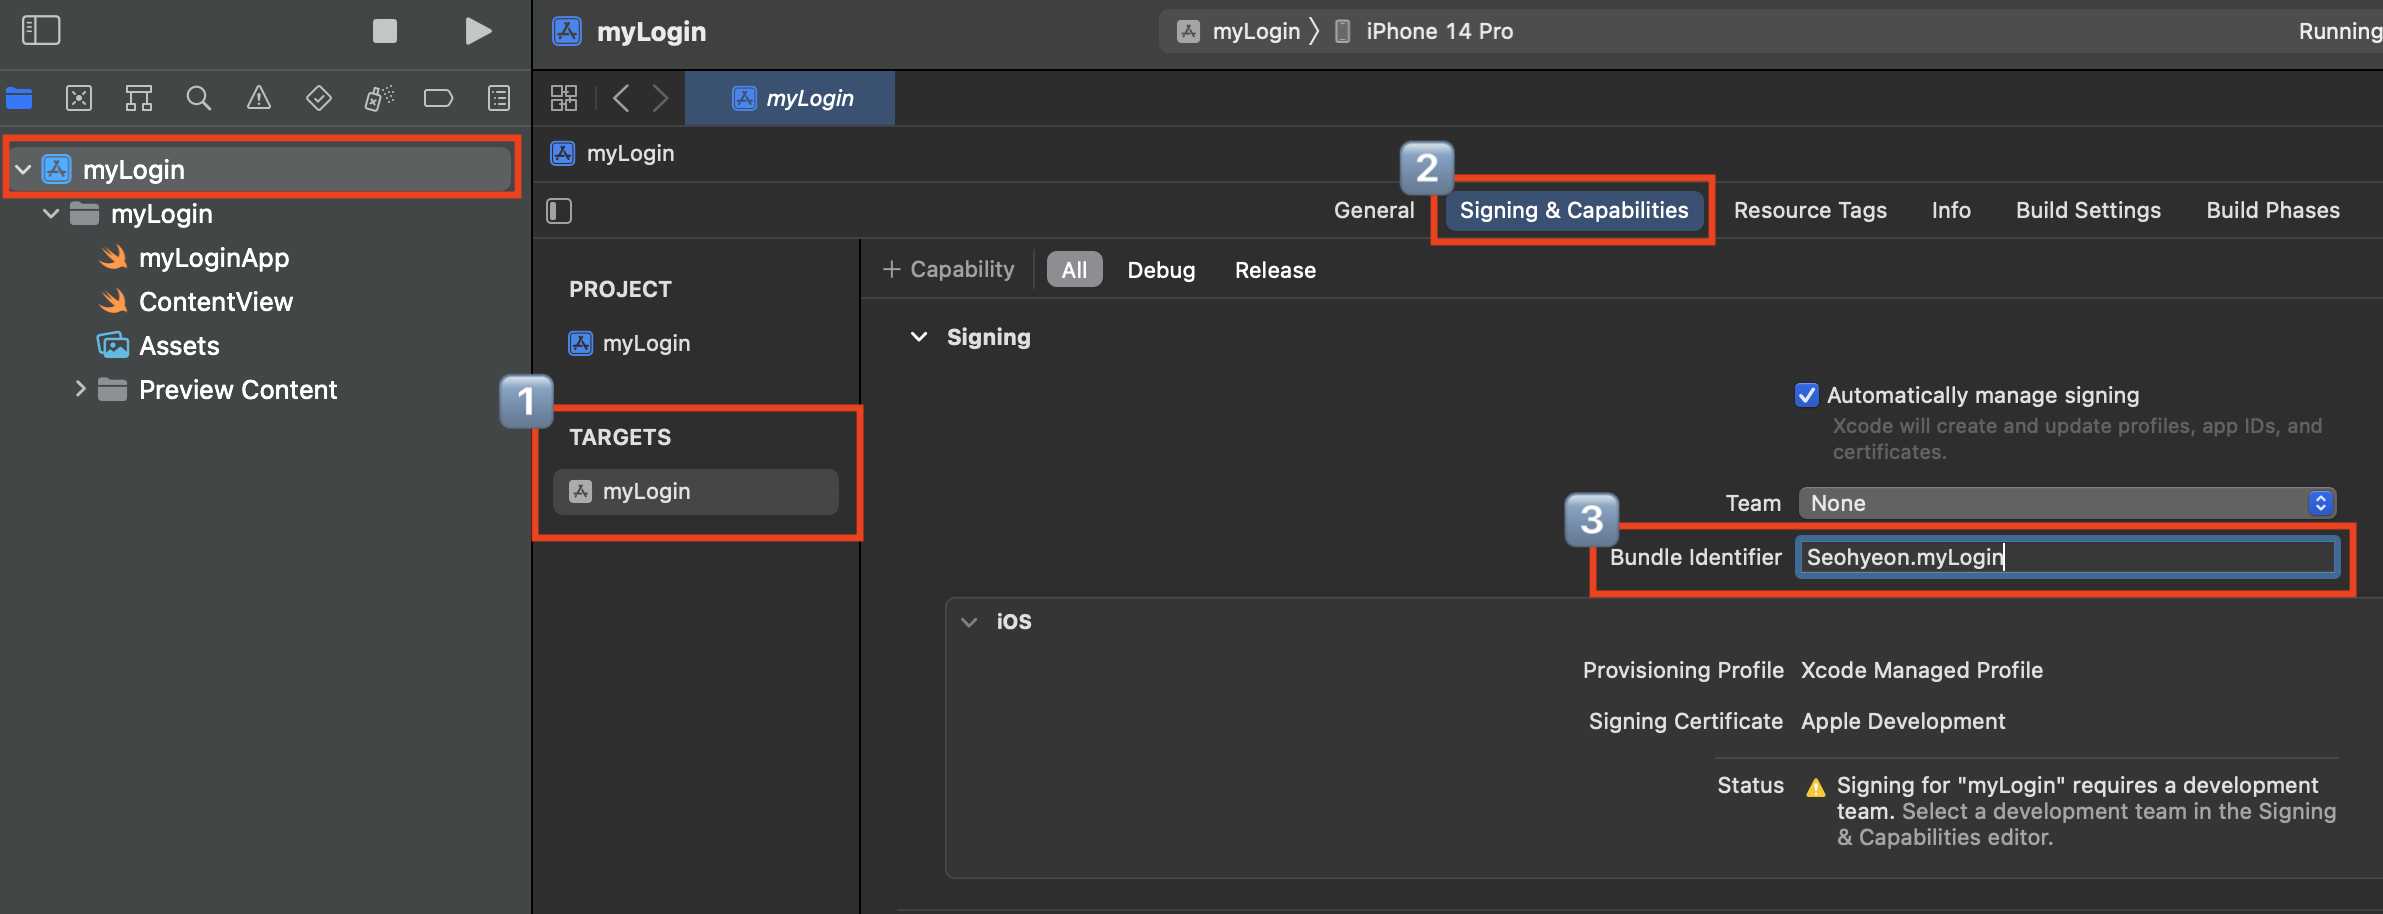Open the myLoginApp Swift file
Screen dimensions: 2383x914
(214, 258)
